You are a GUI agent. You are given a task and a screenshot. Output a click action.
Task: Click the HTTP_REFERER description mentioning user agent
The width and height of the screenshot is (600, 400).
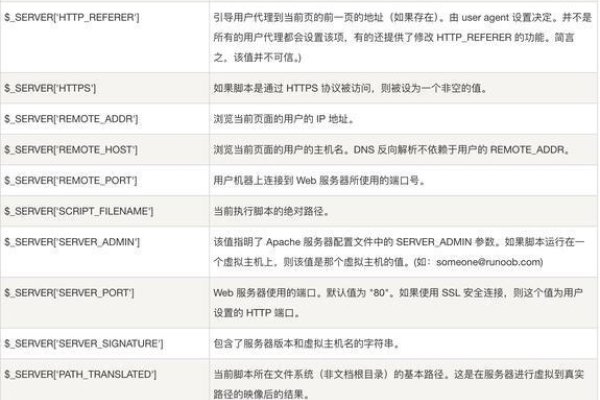[x=403, y=38]
